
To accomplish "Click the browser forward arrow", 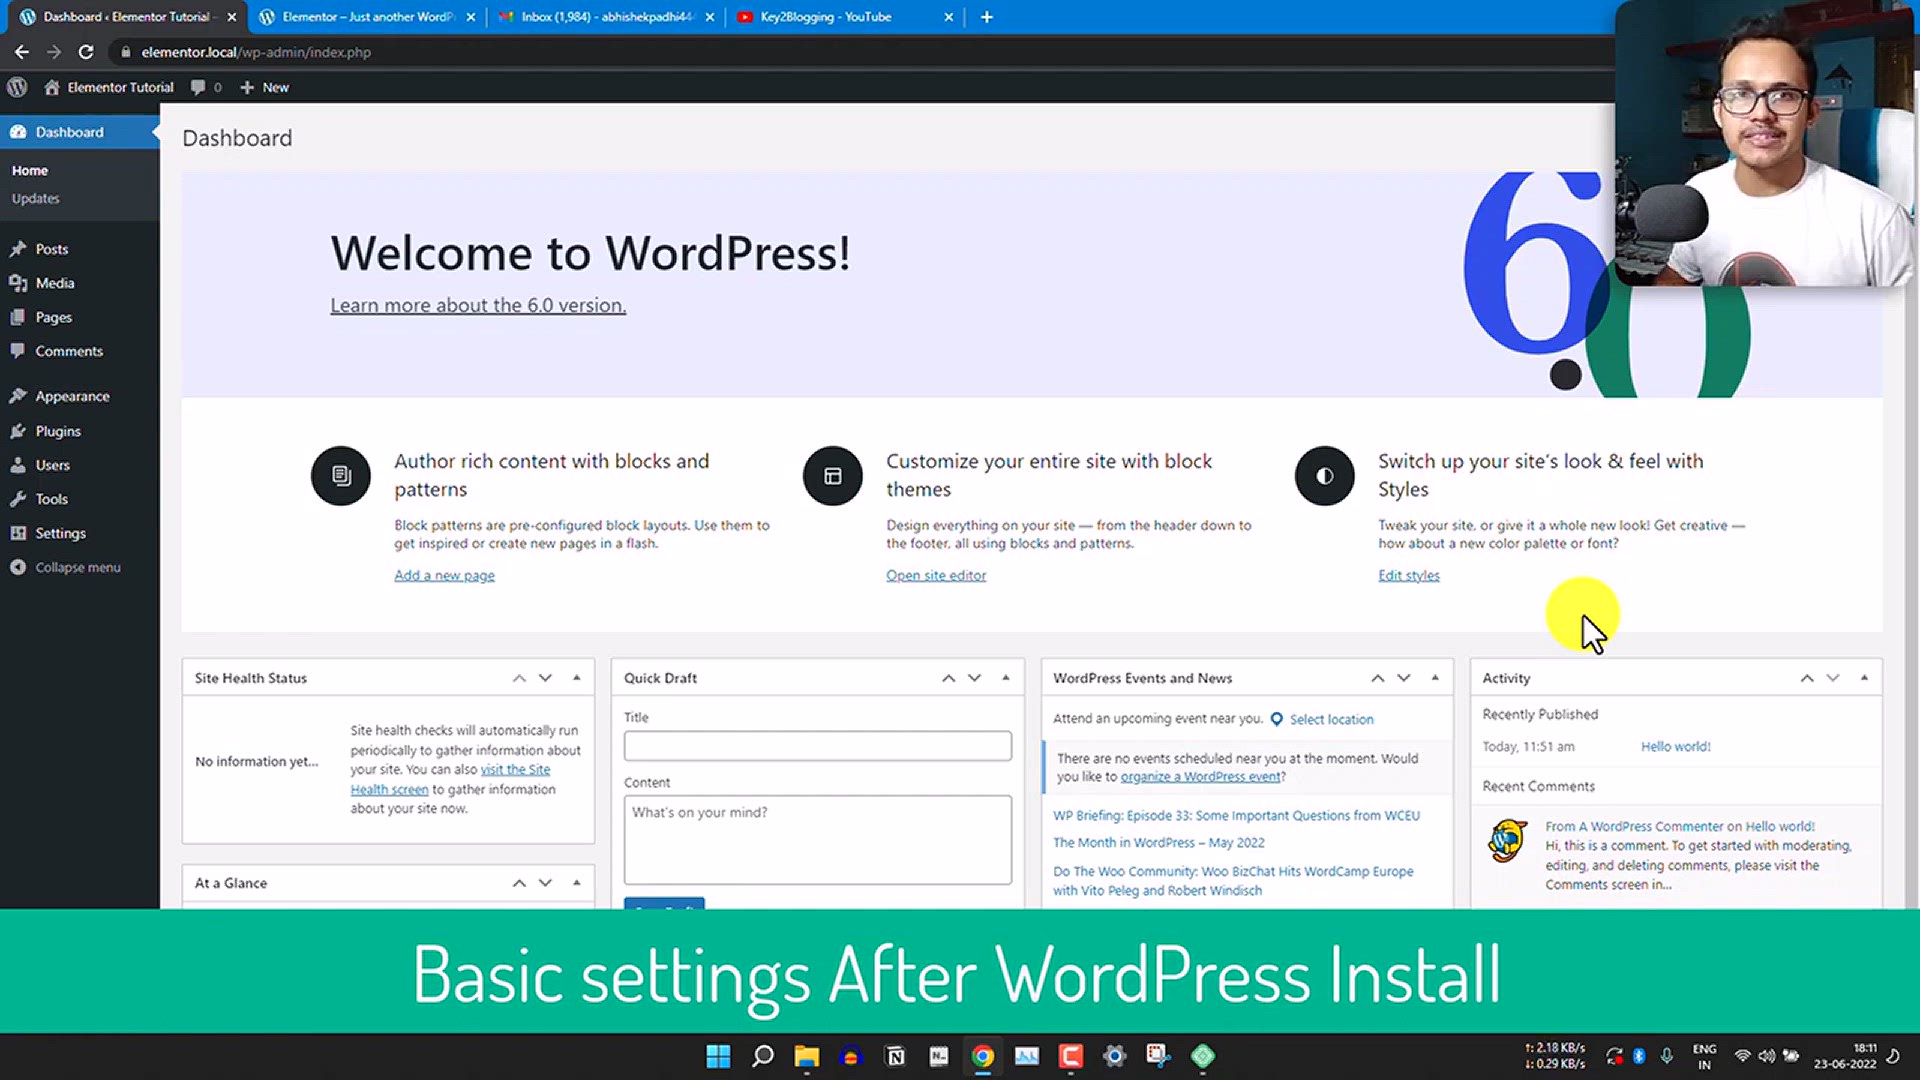I will [54, 52].
